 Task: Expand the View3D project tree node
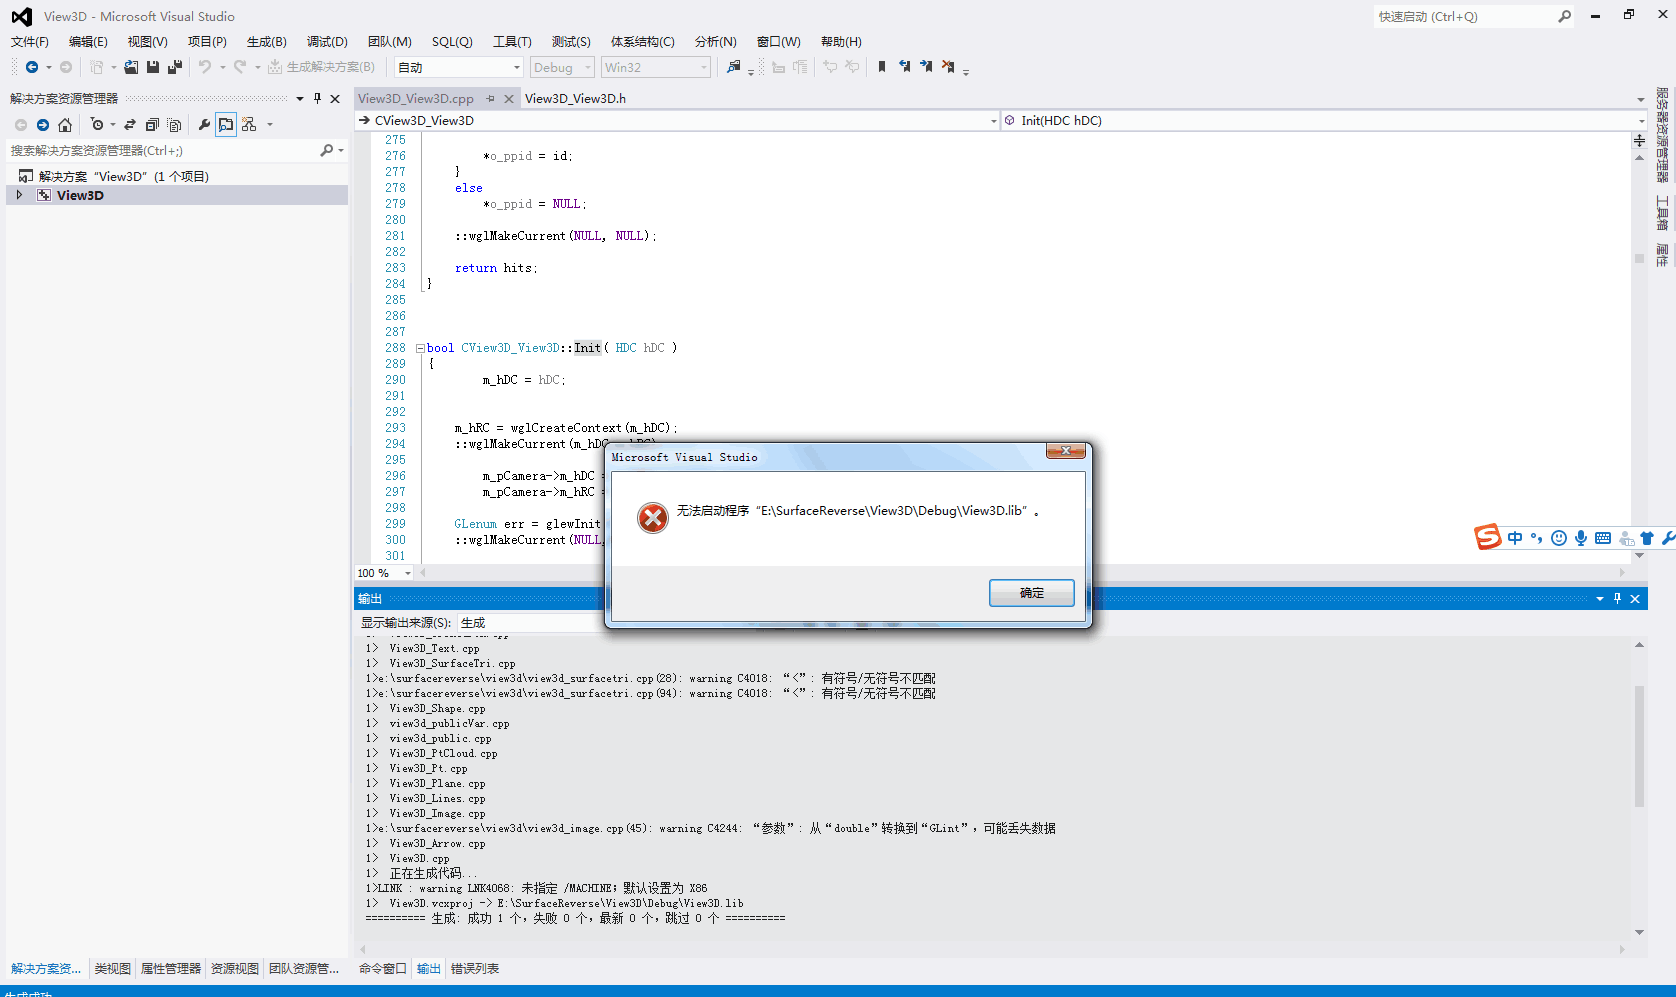[19, 195]
